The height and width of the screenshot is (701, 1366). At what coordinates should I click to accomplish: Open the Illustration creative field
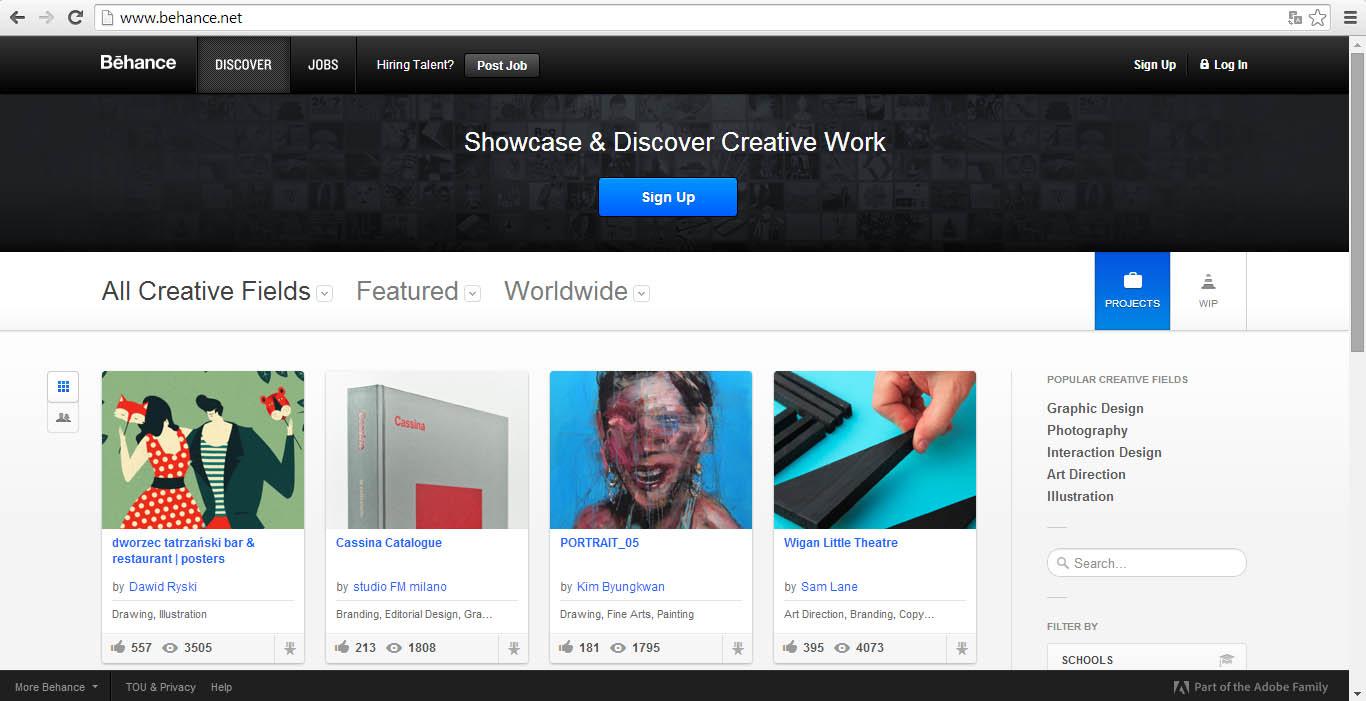[1080, 496]
